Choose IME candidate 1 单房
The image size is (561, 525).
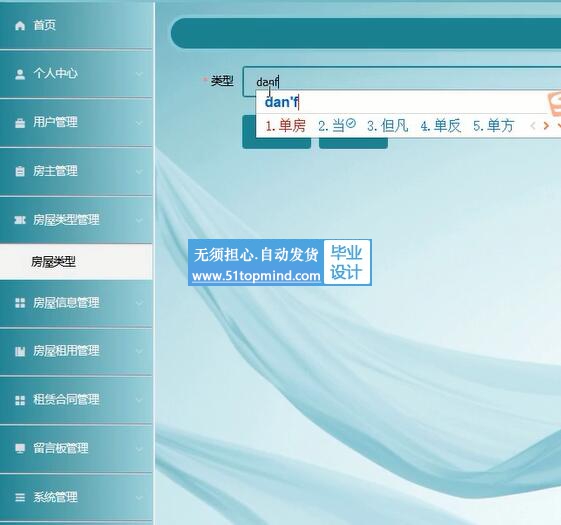pos(285,126)
